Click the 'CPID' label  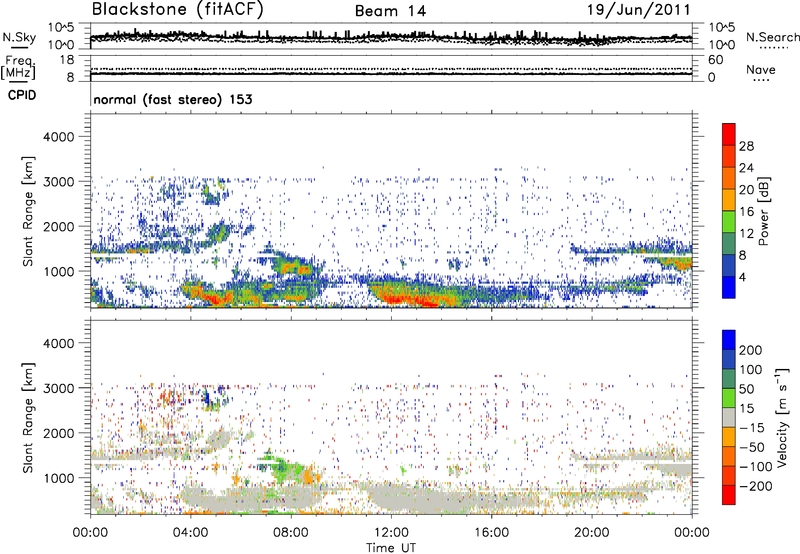coord(22,95)
